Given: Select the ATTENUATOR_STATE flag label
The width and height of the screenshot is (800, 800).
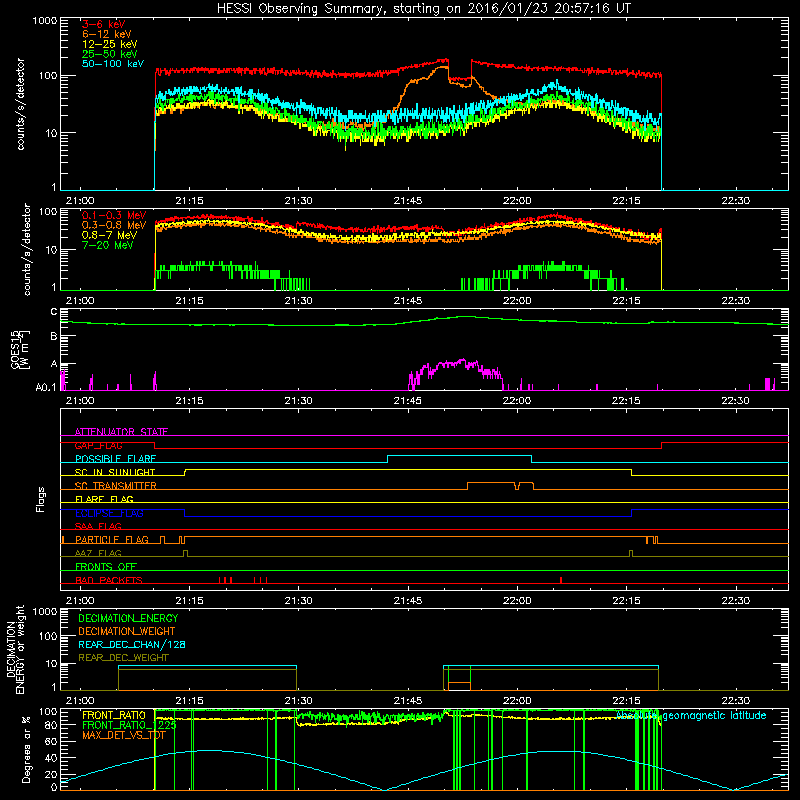Looking at the screenshot, I should coord(121,432).
